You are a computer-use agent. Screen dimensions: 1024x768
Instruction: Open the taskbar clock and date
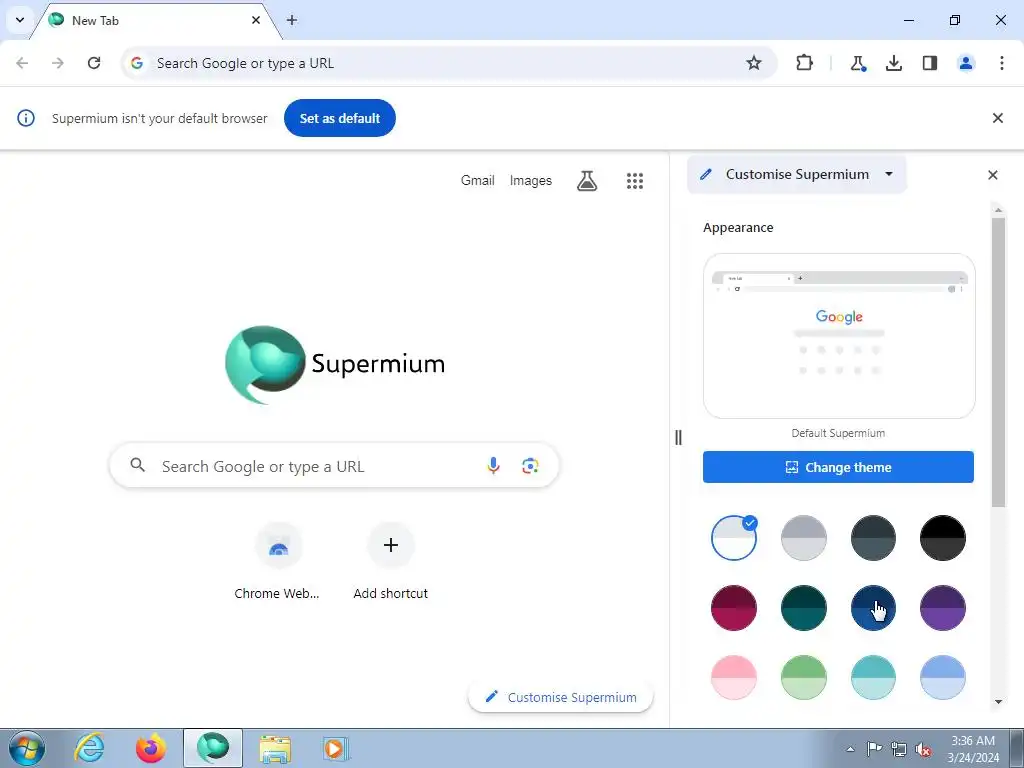(x=973, y=748)
